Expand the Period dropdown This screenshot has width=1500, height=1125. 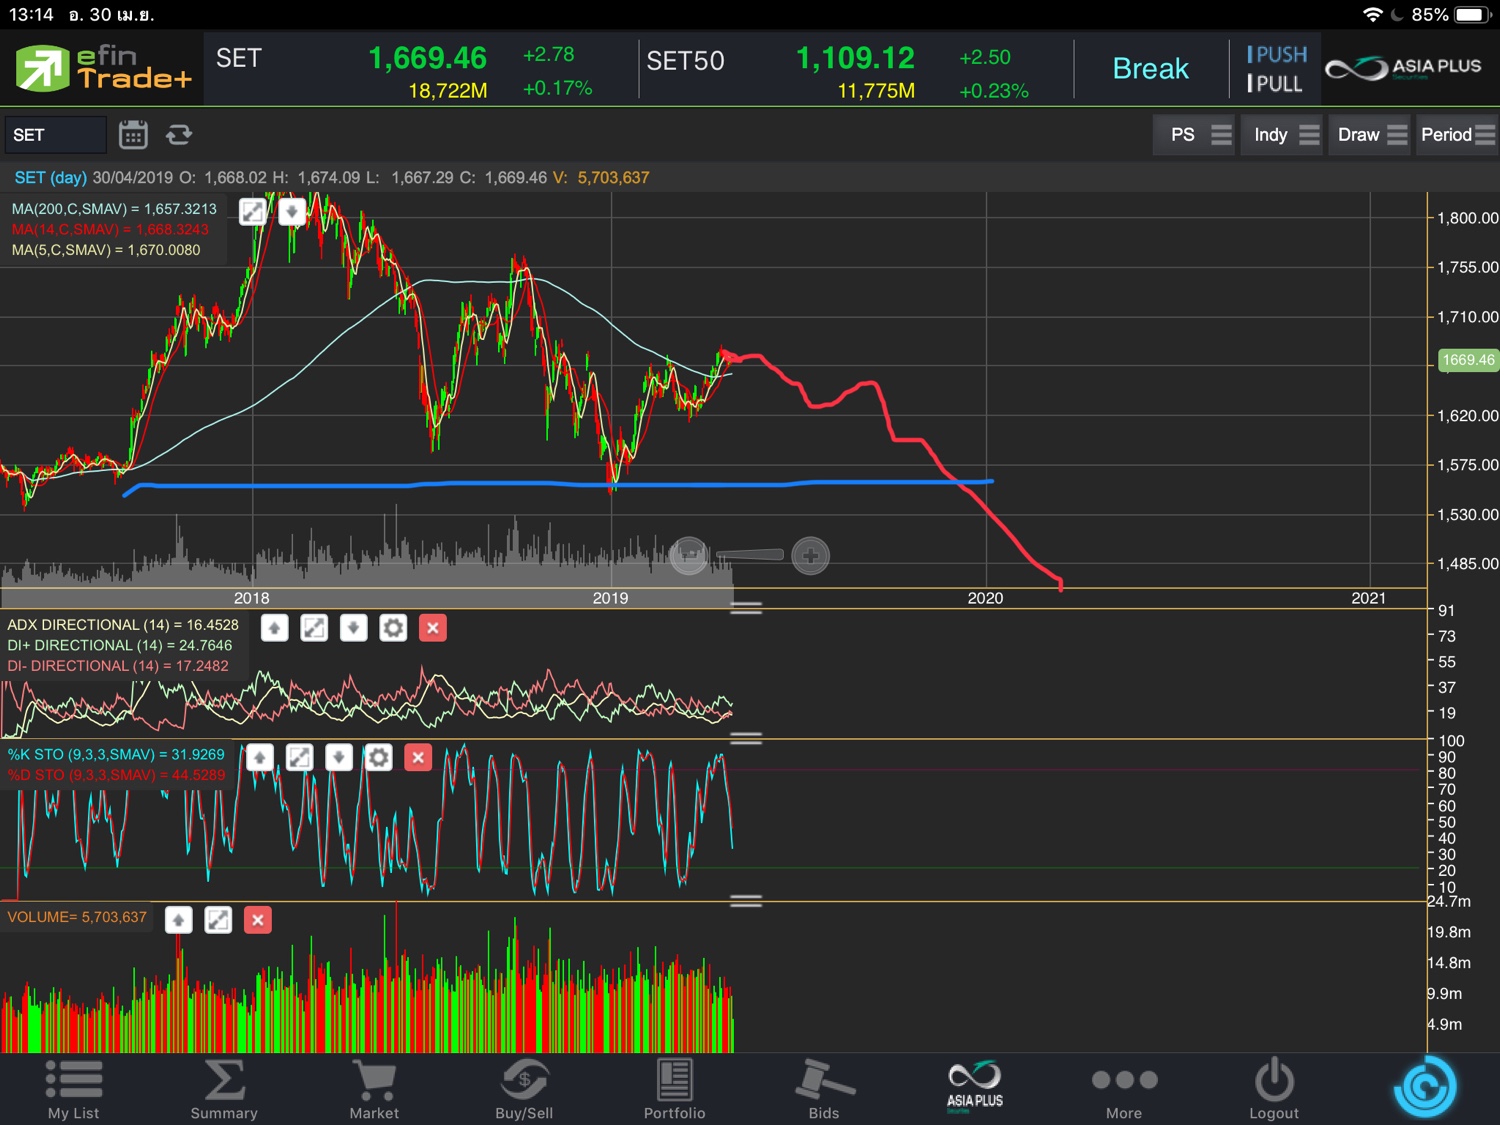coord(1457,135)
